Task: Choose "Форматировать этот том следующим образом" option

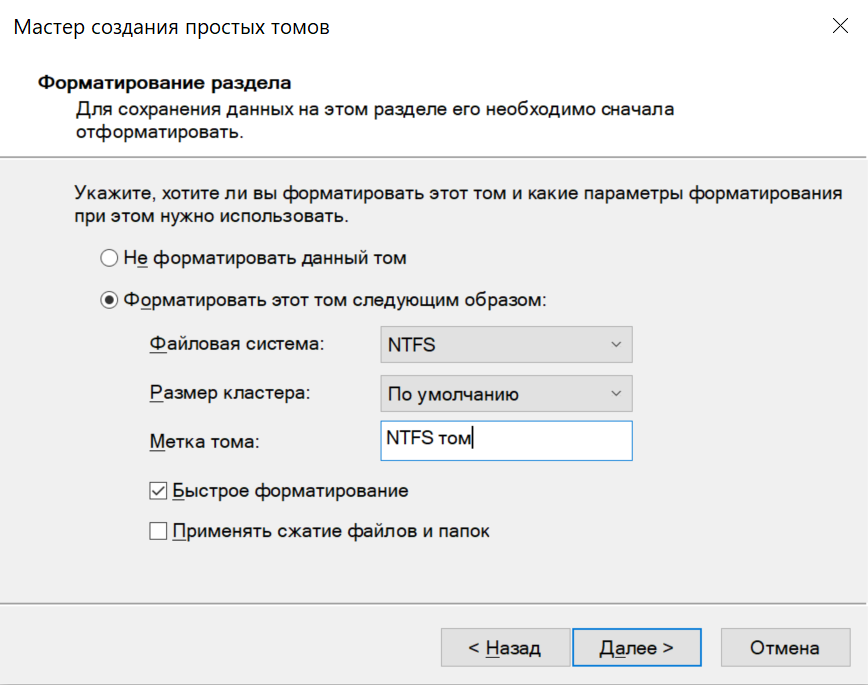Action: 110,300
